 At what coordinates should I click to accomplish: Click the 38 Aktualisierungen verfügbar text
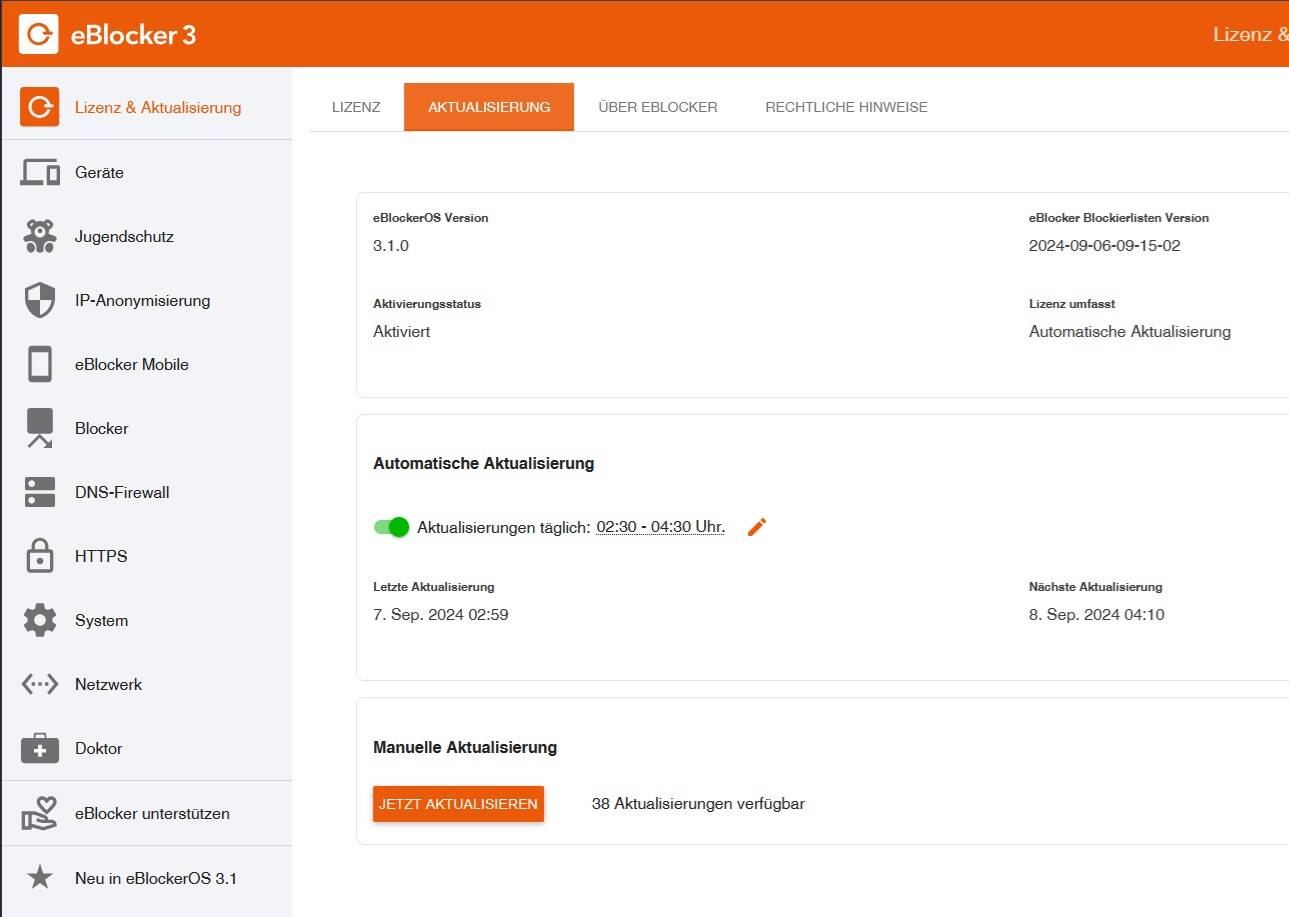[x=698, y=804]
